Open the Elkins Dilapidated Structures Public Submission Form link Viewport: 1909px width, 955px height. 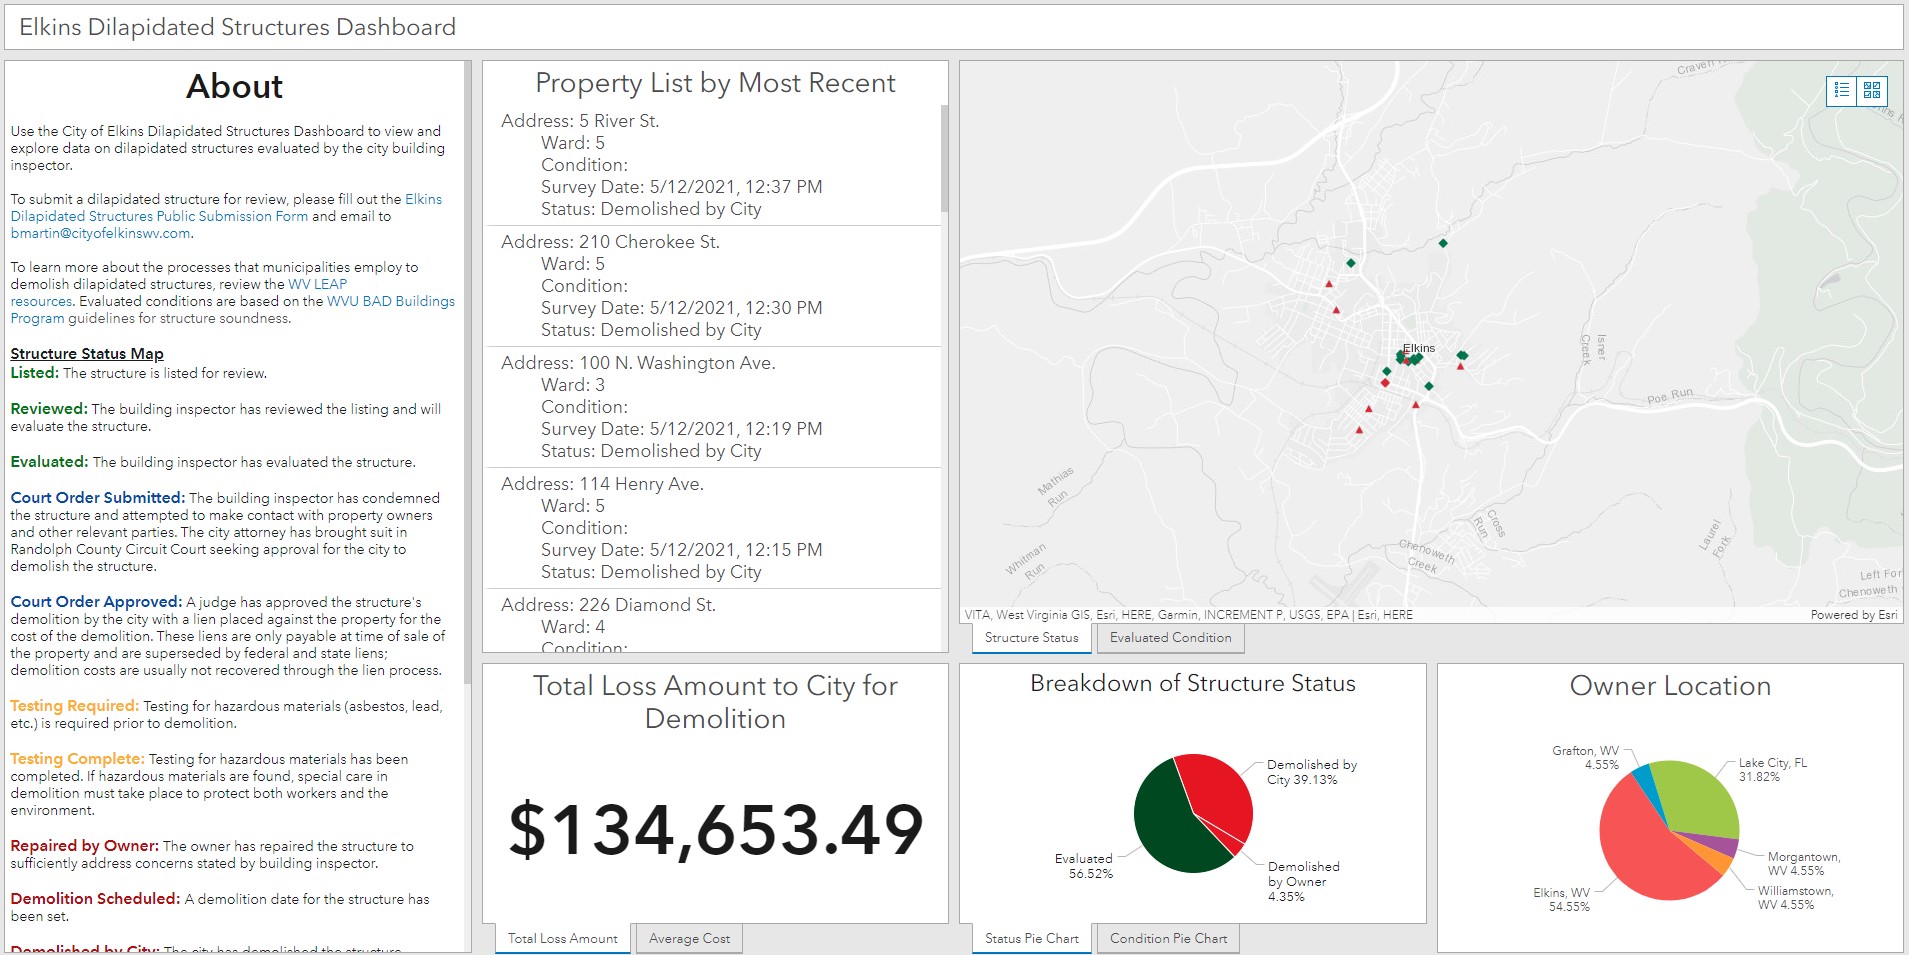[159, 216]
